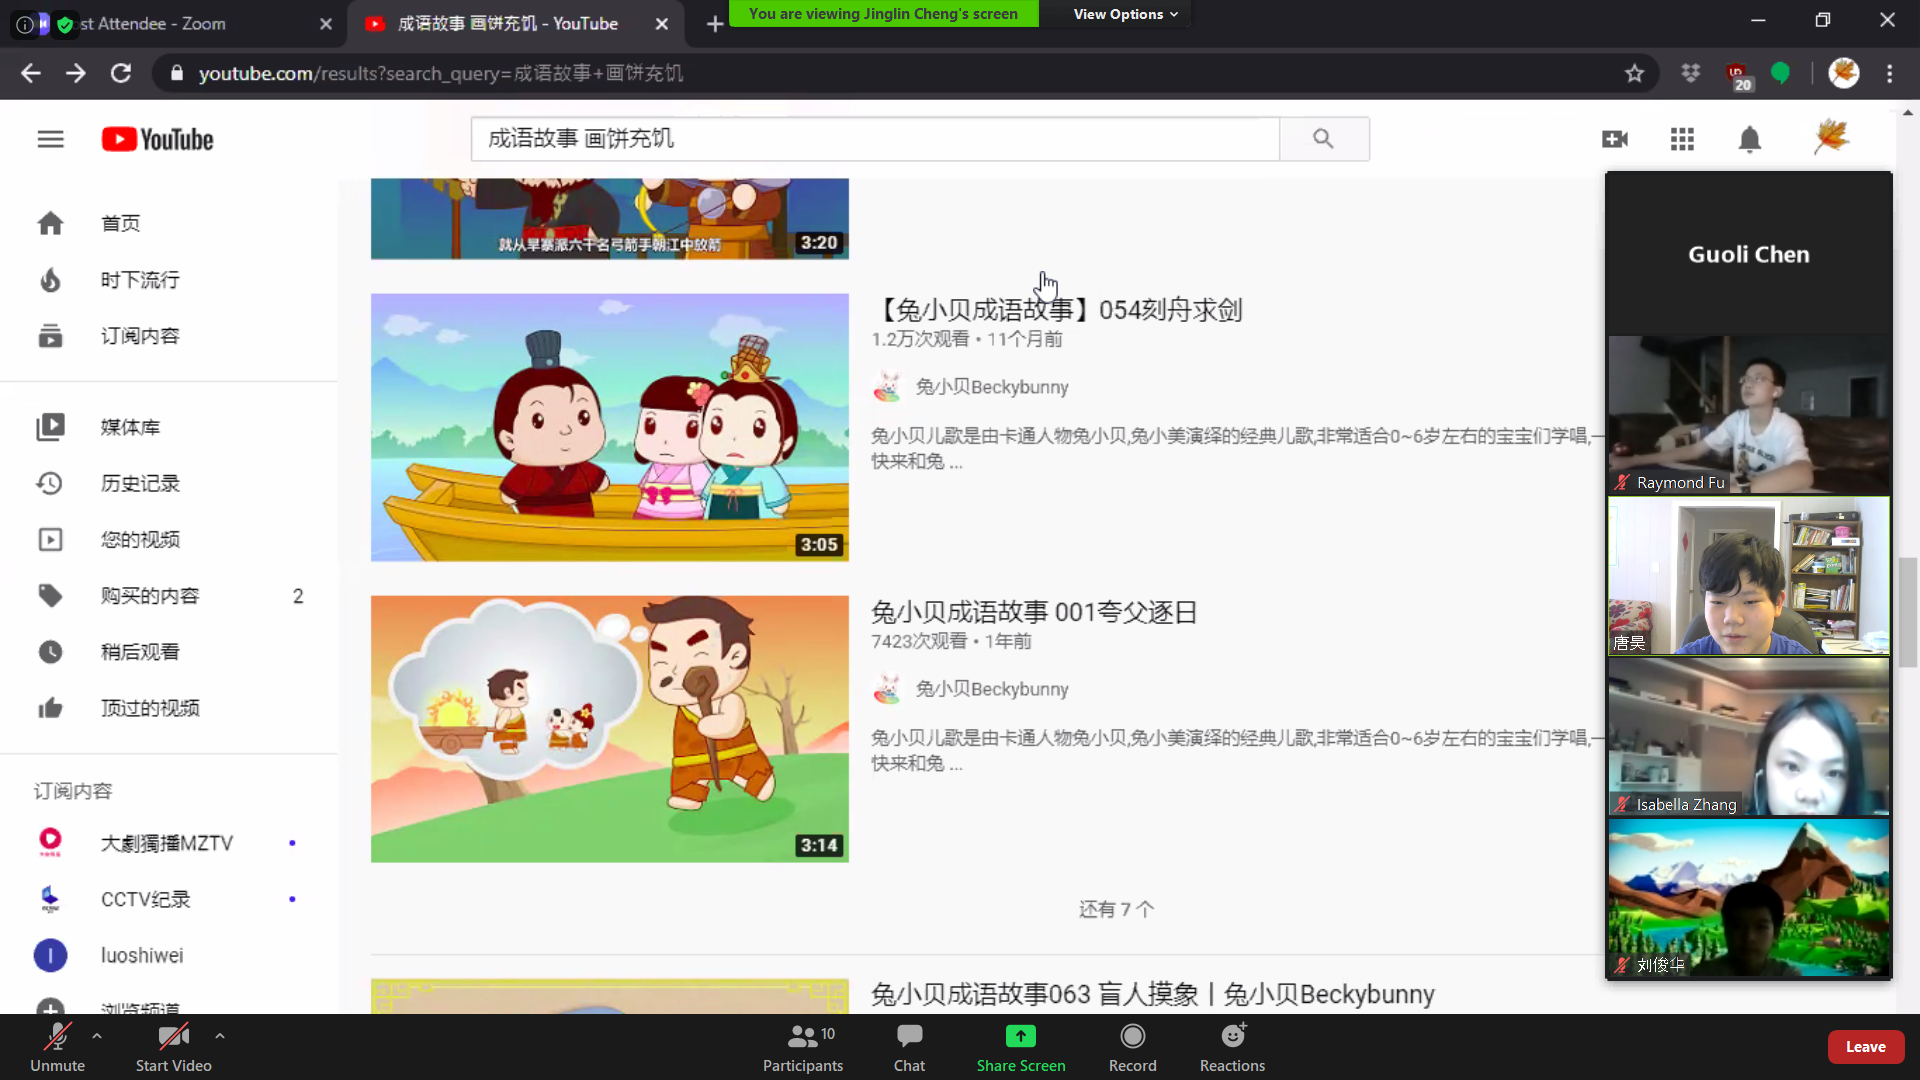Click the page vertical scrollbar thumb
This screenshot has width=1920, height=1080.
(x=1908, y=612)
